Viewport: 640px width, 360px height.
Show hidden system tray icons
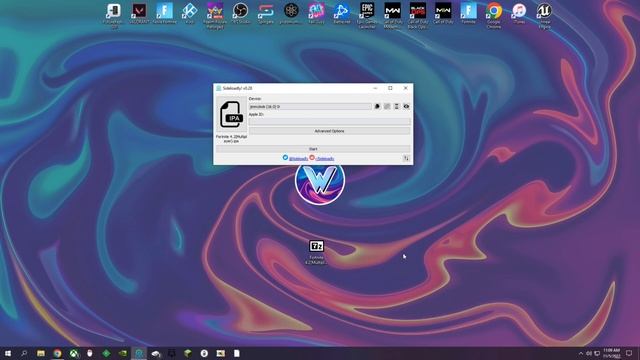click(581, 353)
